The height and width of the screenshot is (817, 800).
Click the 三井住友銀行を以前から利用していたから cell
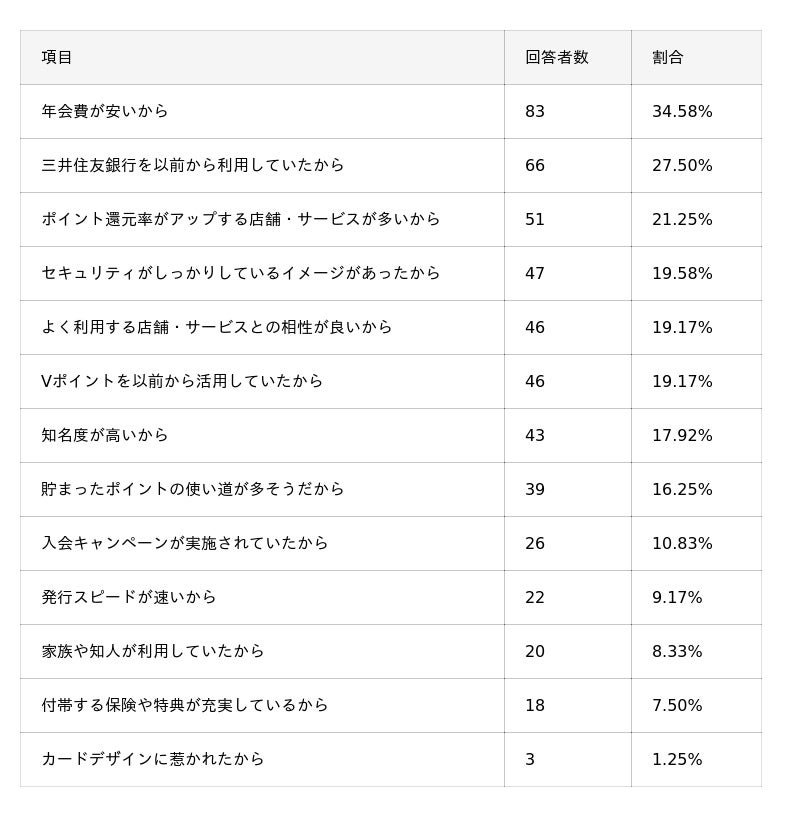[193, 166]
